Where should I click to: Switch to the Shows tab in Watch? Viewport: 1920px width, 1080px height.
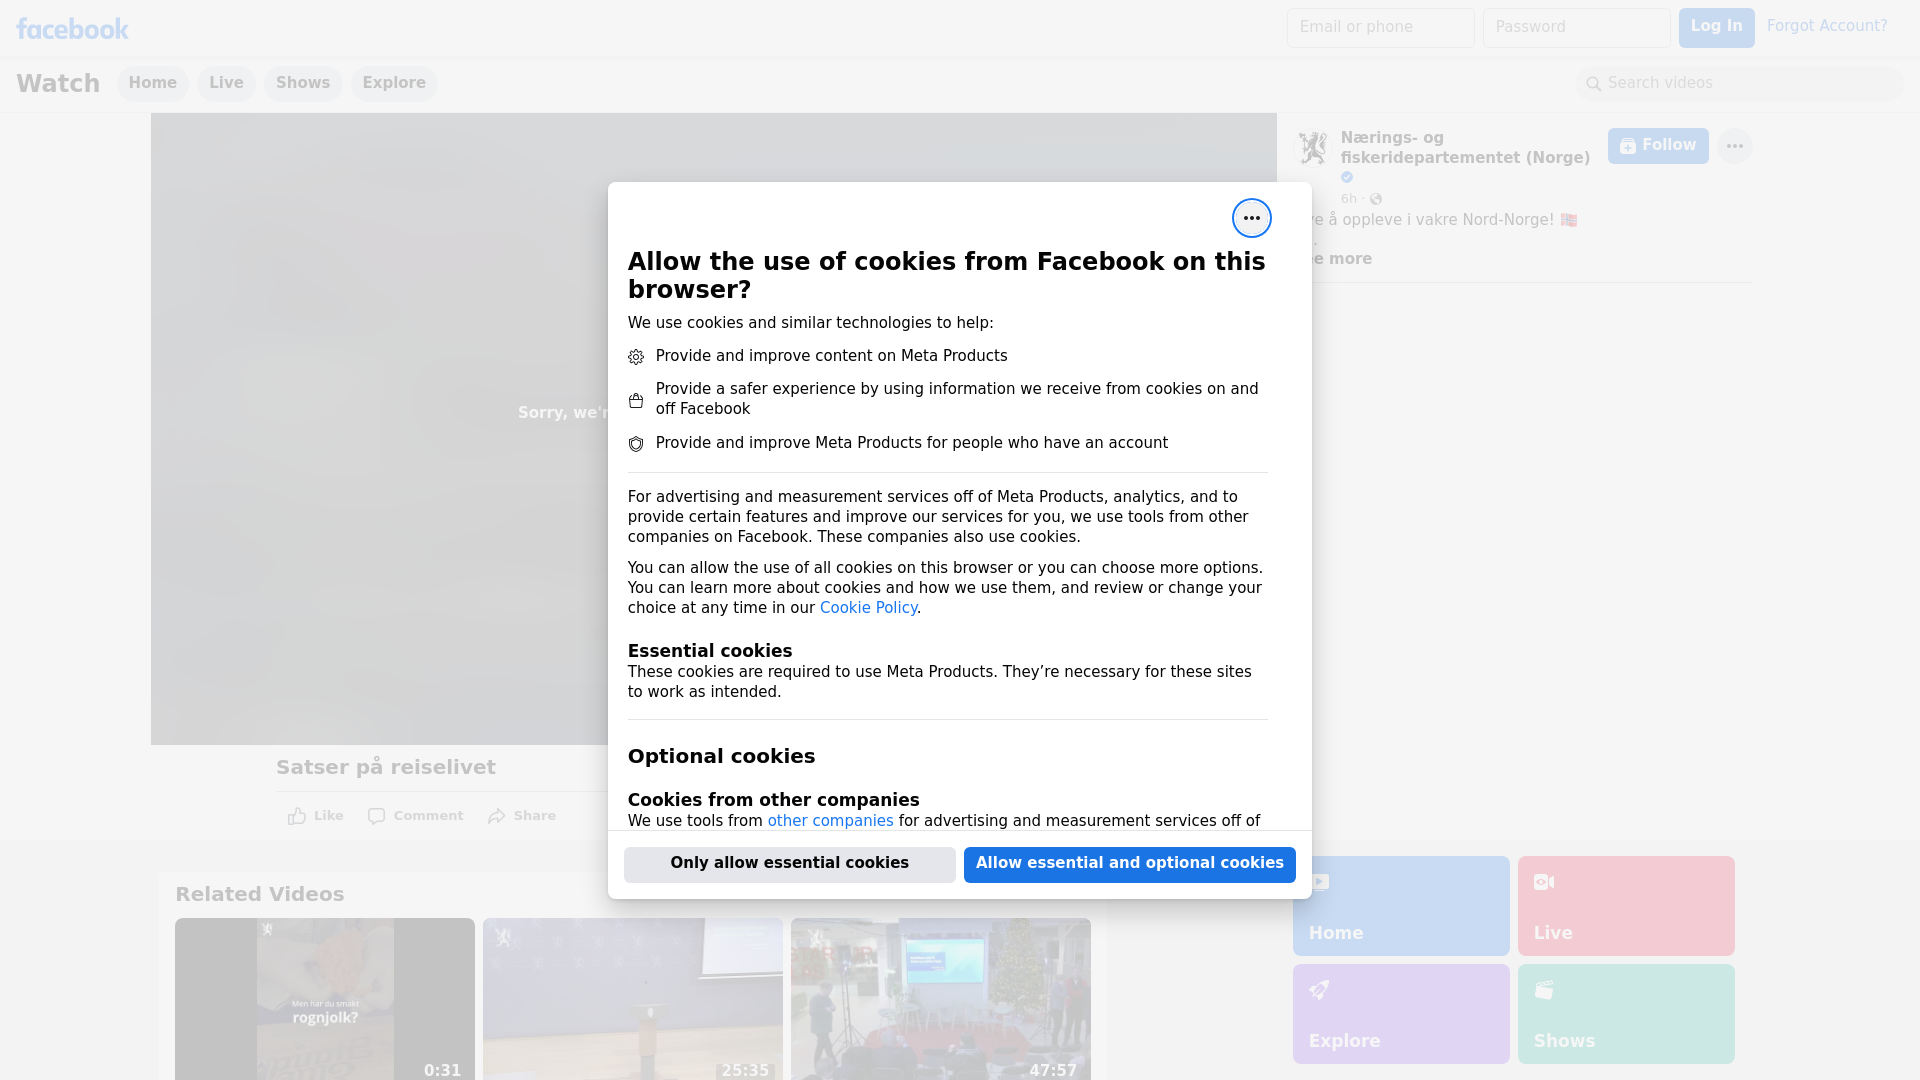click(303, 83)
